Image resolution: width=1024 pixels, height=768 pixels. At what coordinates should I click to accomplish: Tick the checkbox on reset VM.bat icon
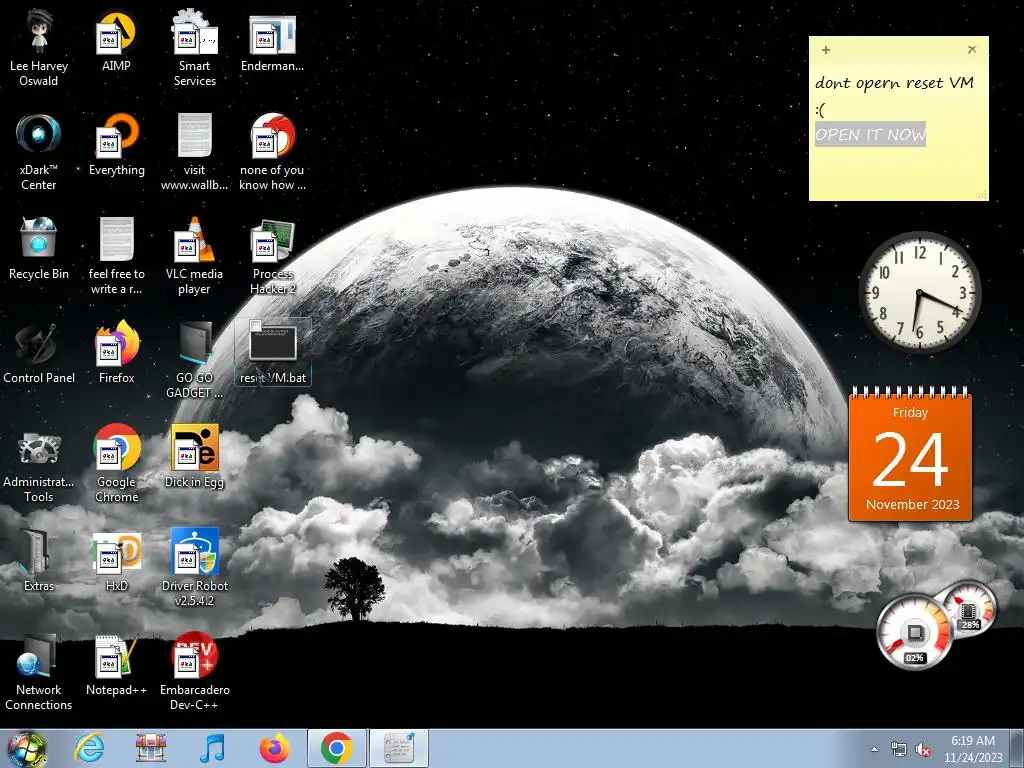coord(255,326)
